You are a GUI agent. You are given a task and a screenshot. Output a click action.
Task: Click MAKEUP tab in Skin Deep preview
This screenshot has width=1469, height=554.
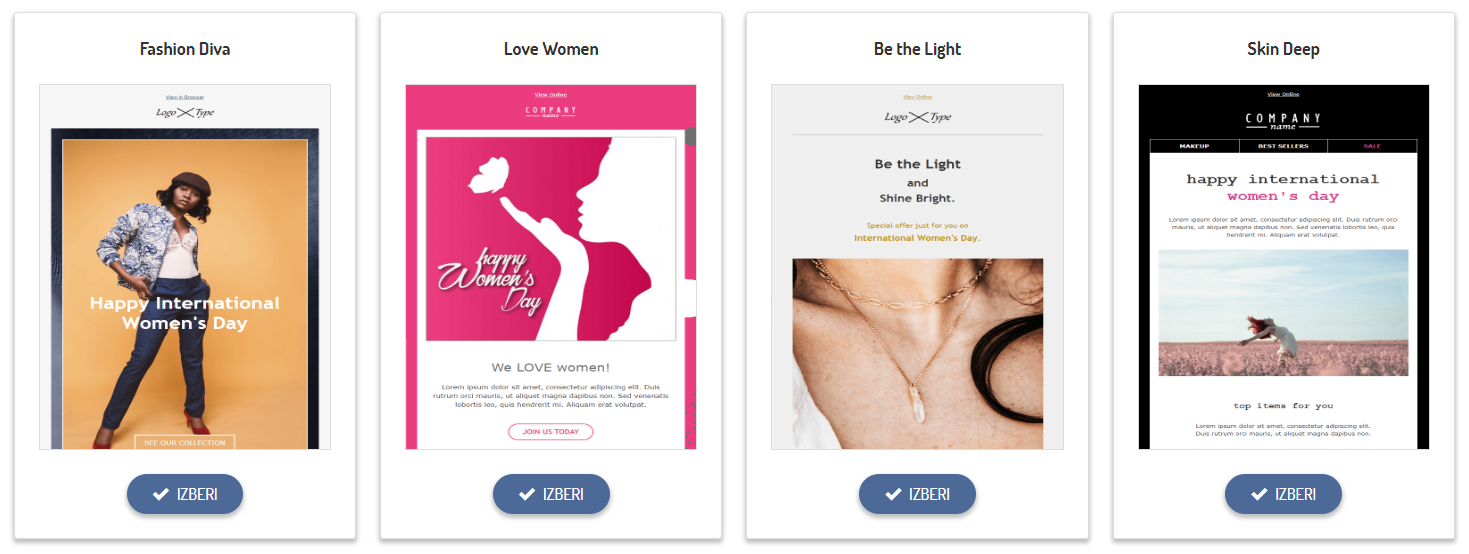click(1194, 146)
